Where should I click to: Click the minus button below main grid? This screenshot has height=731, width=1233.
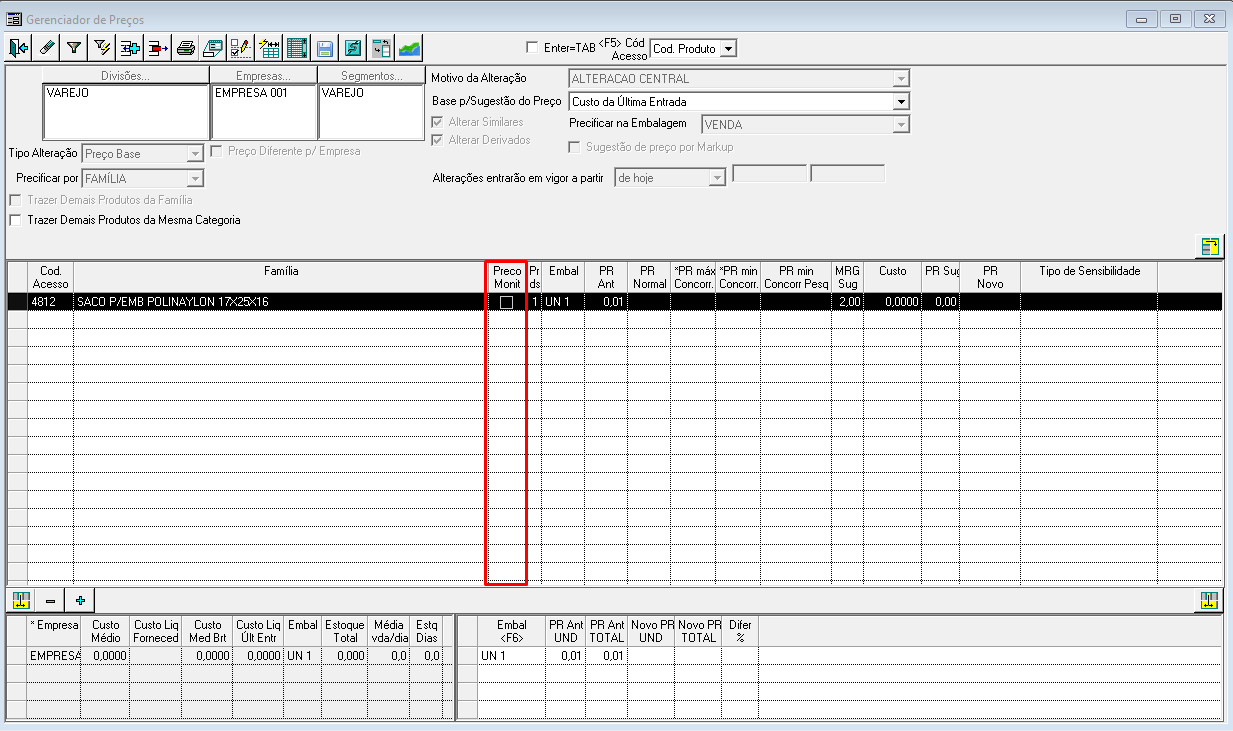(50, 600)
